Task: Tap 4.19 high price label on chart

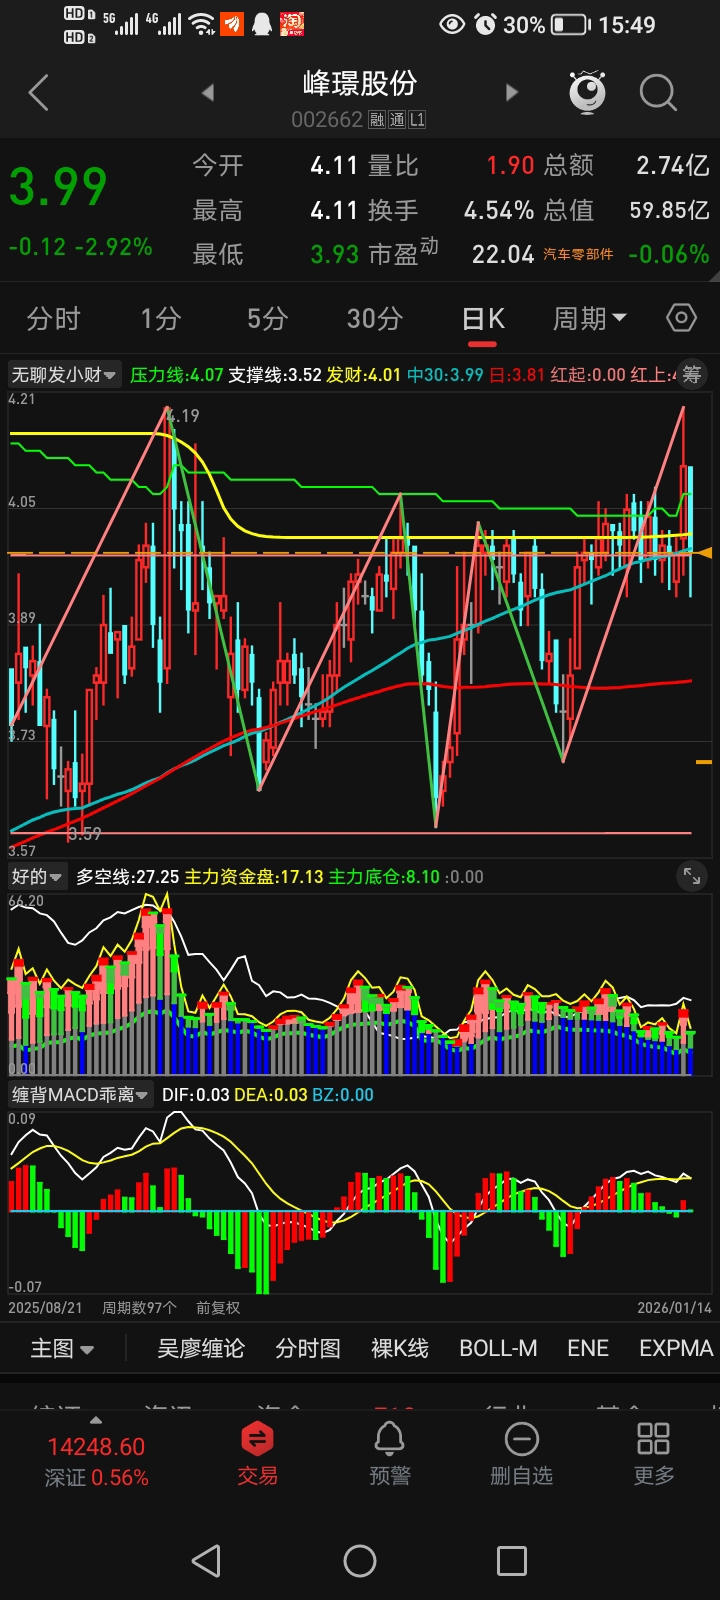Action: coord(182,416)
